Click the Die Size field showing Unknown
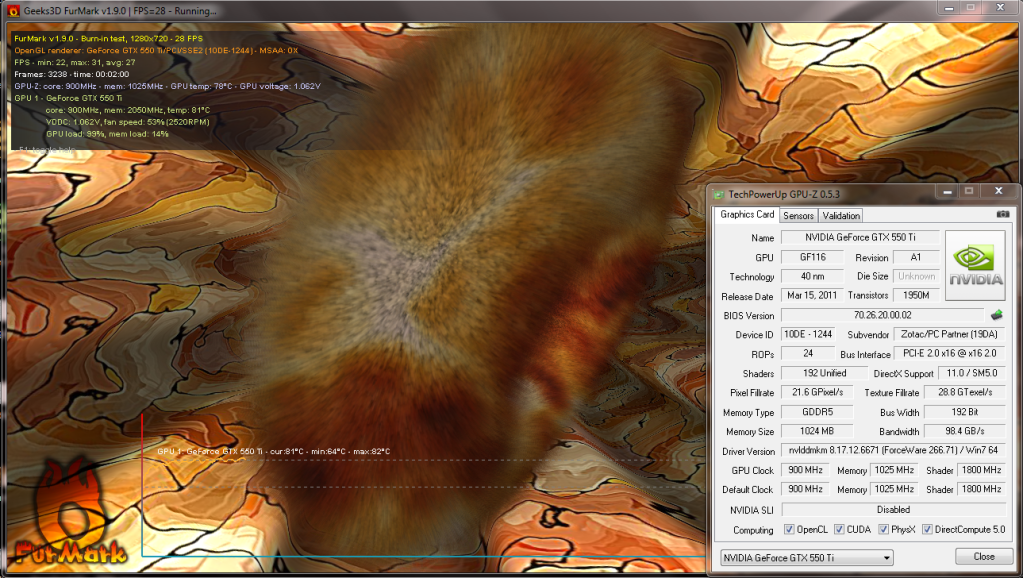Screen dimensions: 1023x578 click(x=916, y=276)
